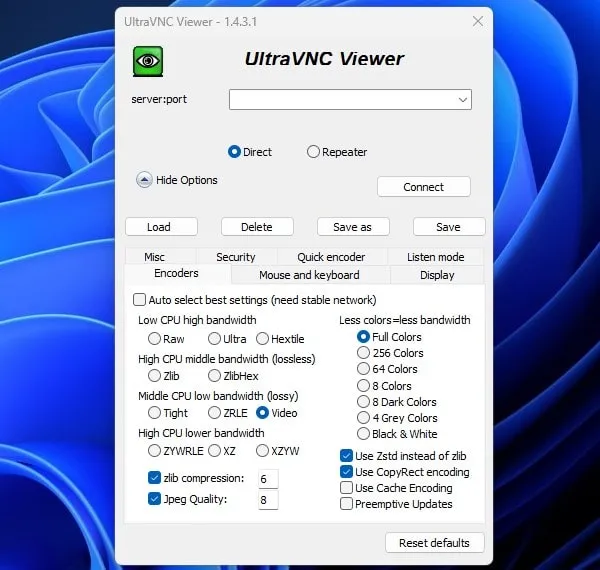Choose 64 Colors radio button
Image resolution: width=600 pixels, height=570 pixels.
pos(363,369)
